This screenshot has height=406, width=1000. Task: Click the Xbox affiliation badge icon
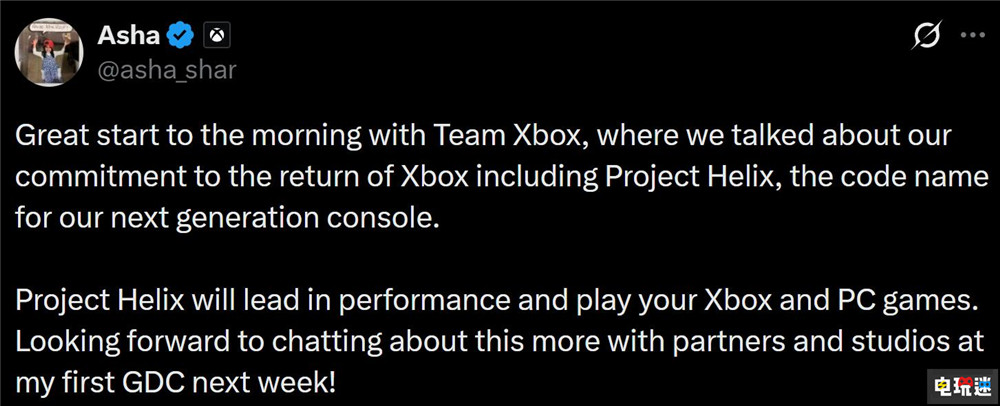pos(216,37)
